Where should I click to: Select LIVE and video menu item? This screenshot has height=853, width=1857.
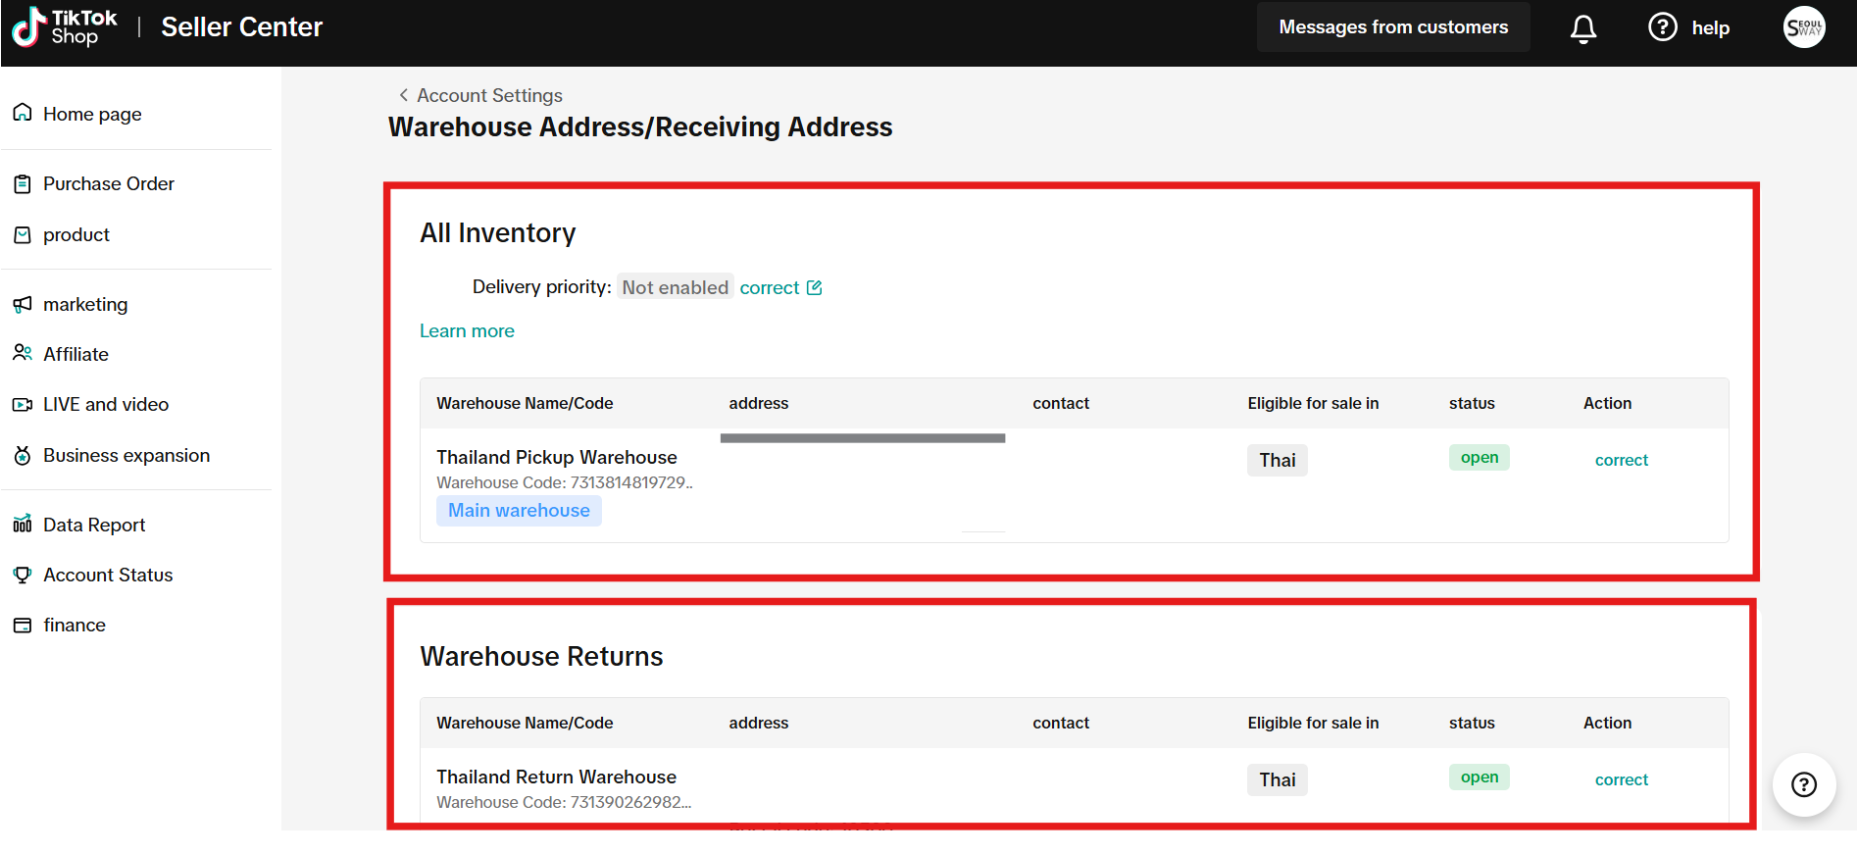tap(105, 405)
